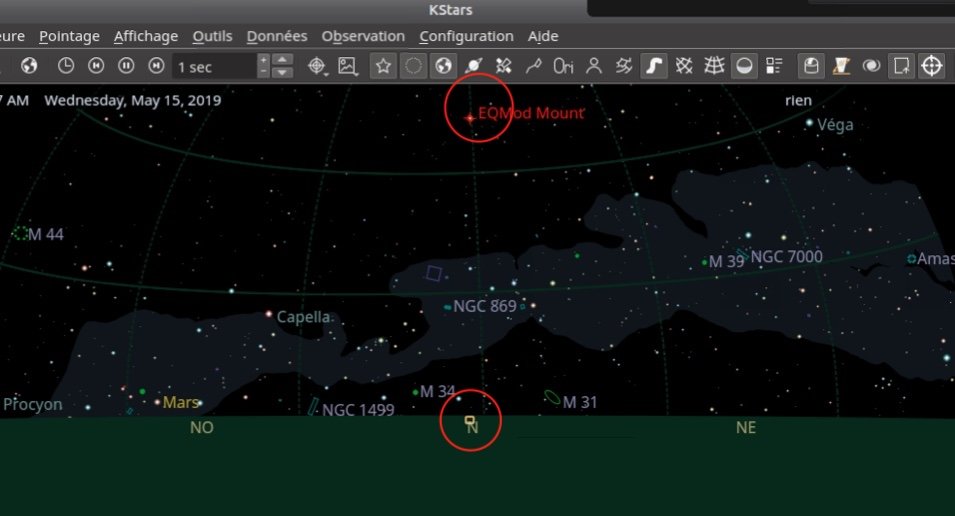
Task: Click the NGC 869 object label
Action: [485, 306]
